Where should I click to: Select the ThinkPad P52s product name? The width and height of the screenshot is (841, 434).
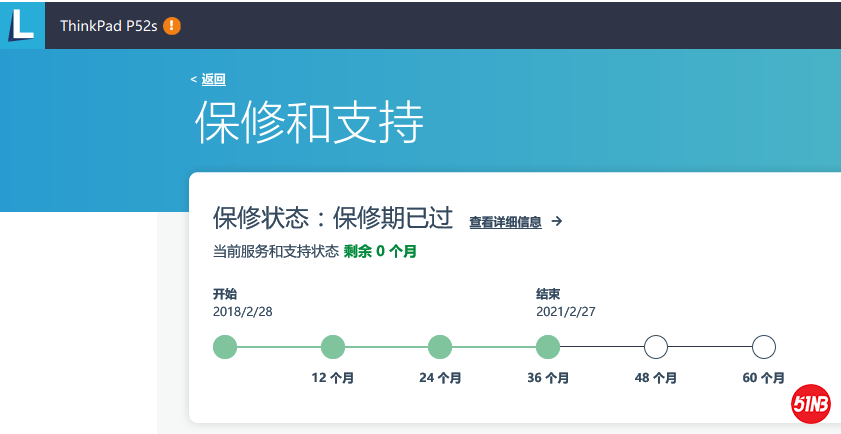[106, 26]
